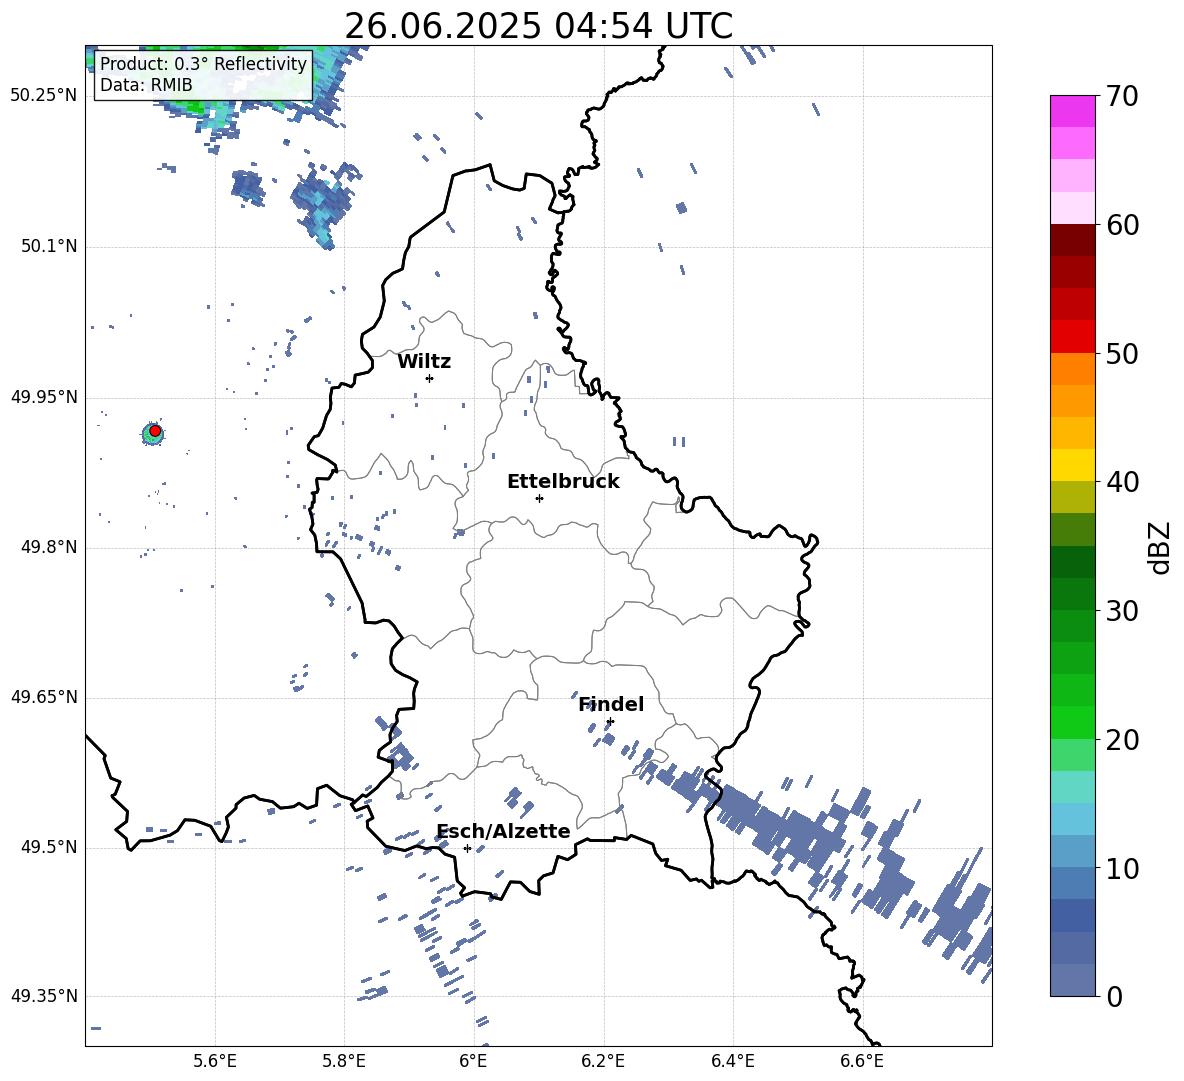Click the 5.8°E longitude label
This screenshot has height=1081, width=1184.
[344, 1061]
